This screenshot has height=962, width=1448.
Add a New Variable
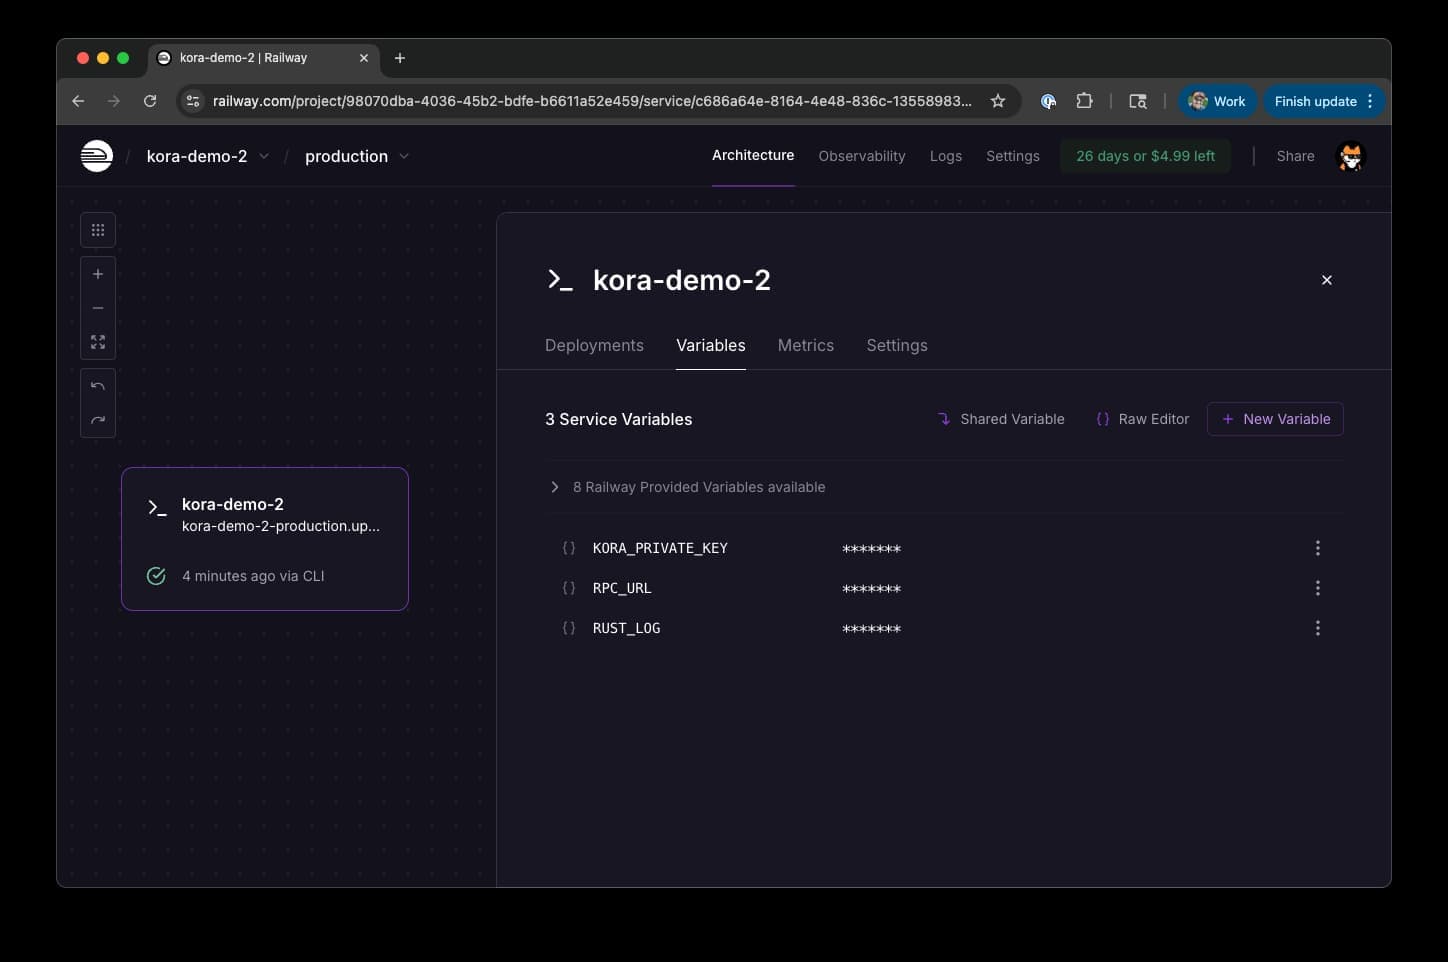1275,419
